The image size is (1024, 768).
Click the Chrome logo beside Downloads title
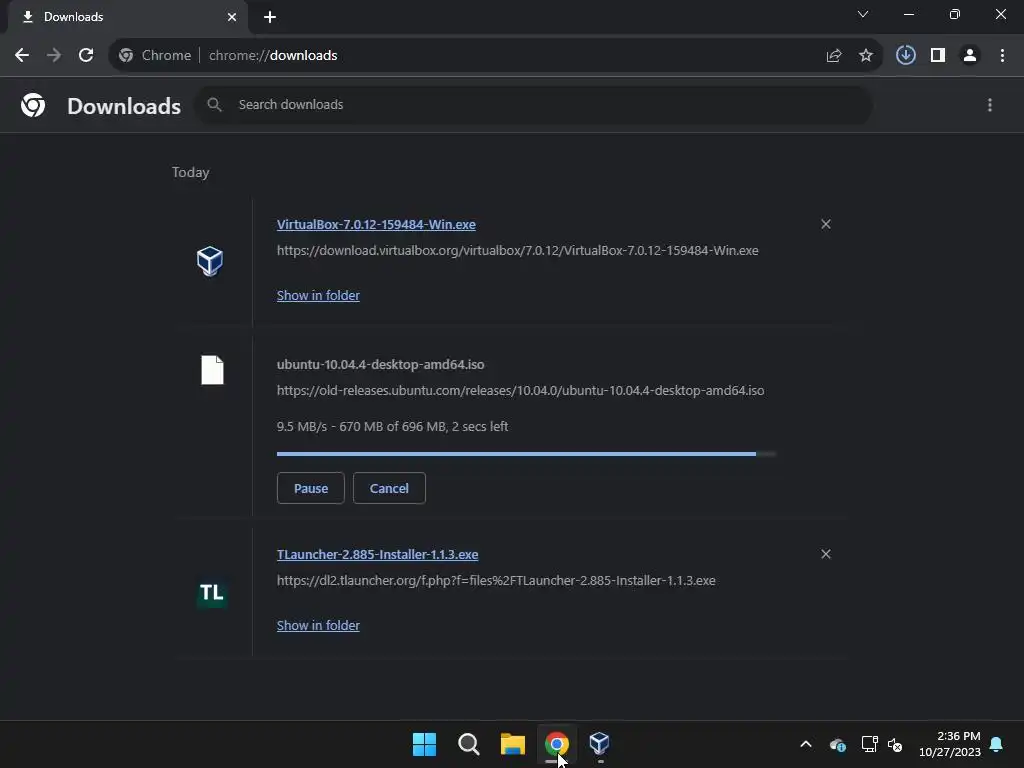[x=33, y=105]
